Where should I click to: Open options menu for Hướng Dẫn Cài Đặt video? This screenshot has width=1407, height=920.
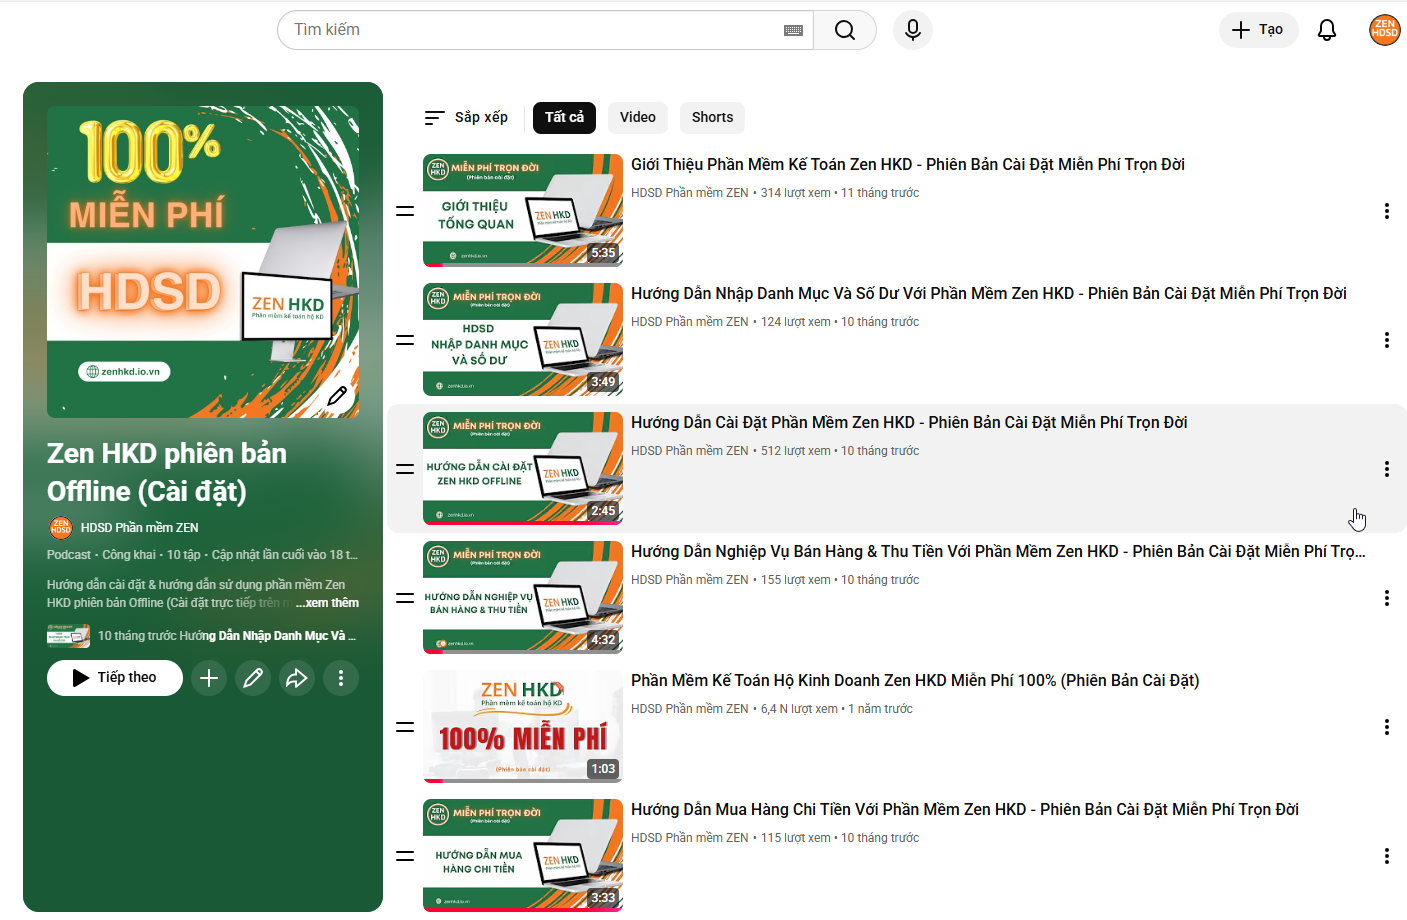click(x=1387, y=469)
